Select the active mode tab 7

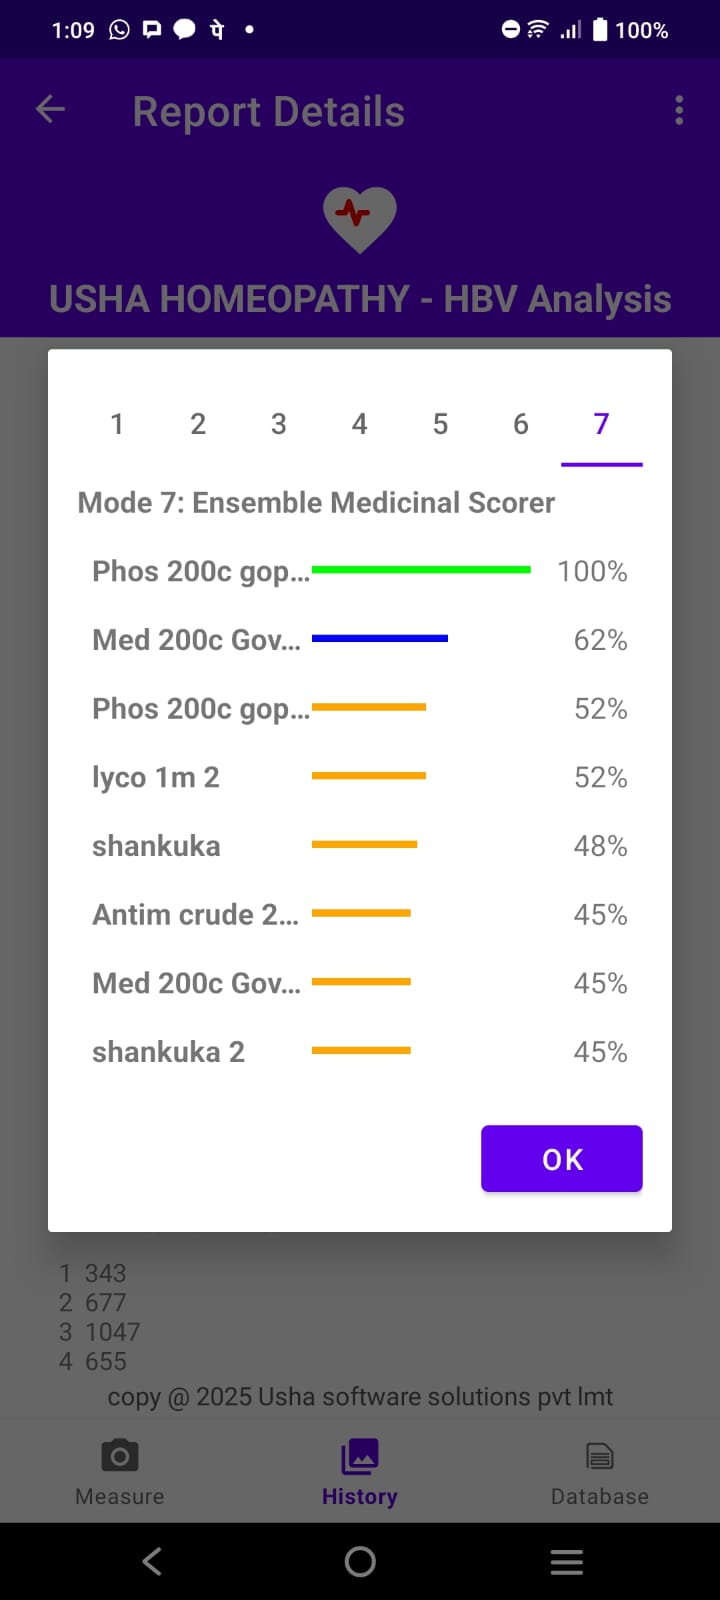coord(601,425)
